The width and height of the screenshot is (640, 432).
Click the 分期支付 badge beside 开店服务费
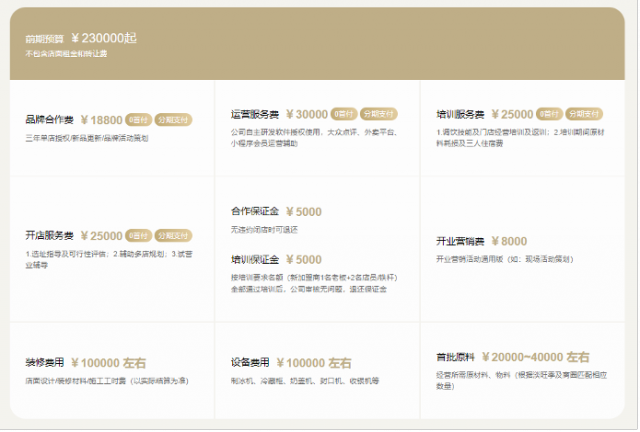point(173,236)
